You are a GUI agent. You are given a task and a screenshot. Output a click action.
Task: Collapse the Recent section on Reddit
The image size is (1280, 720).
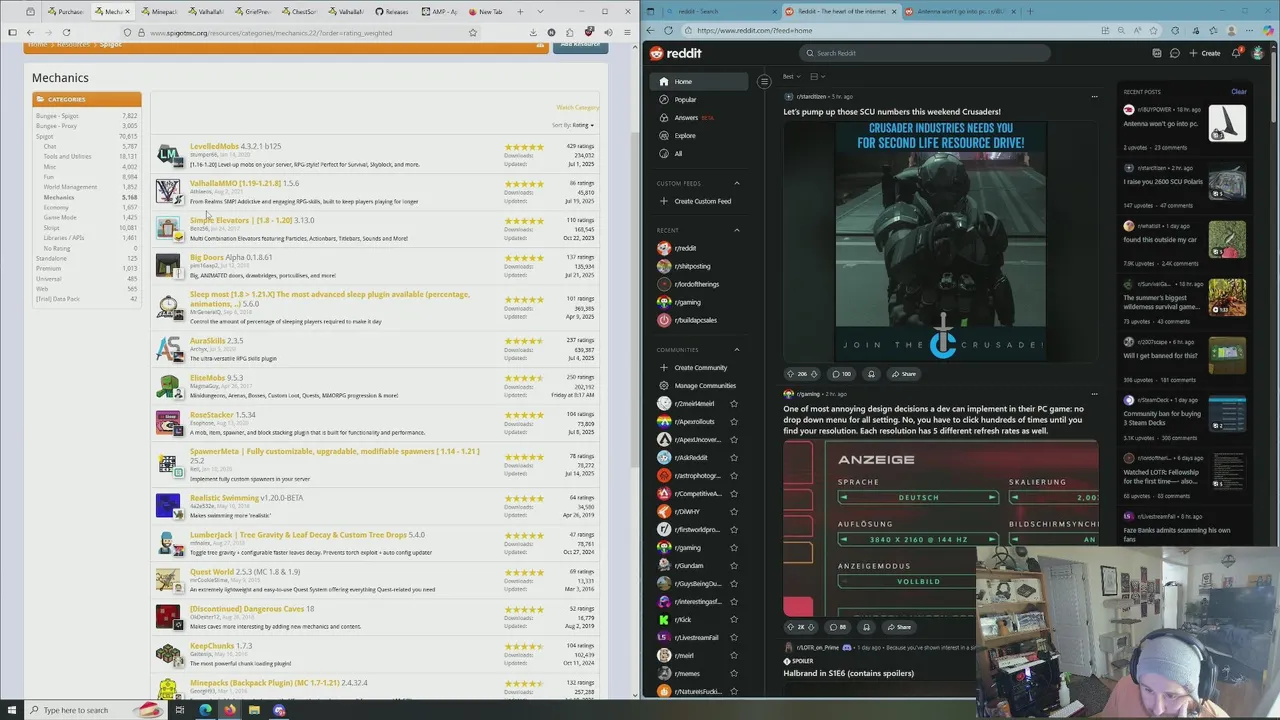pyautogui.click(x=737, y=230)
